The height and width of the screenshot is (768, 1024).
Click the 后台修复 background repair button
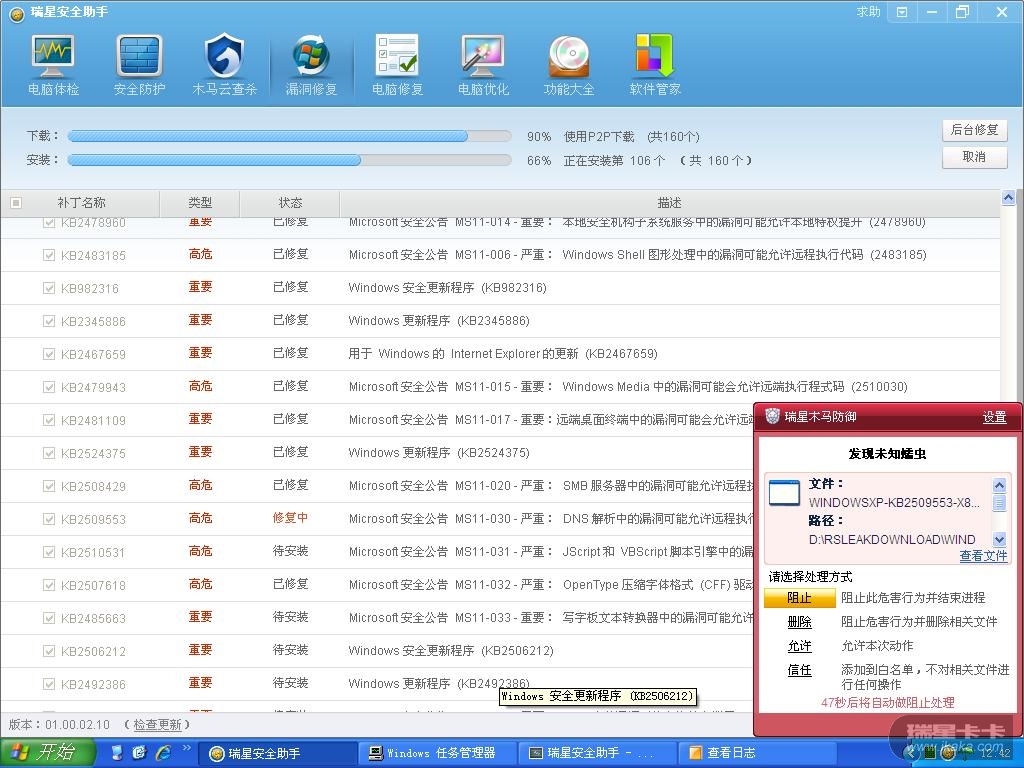(x=974, y=130)
